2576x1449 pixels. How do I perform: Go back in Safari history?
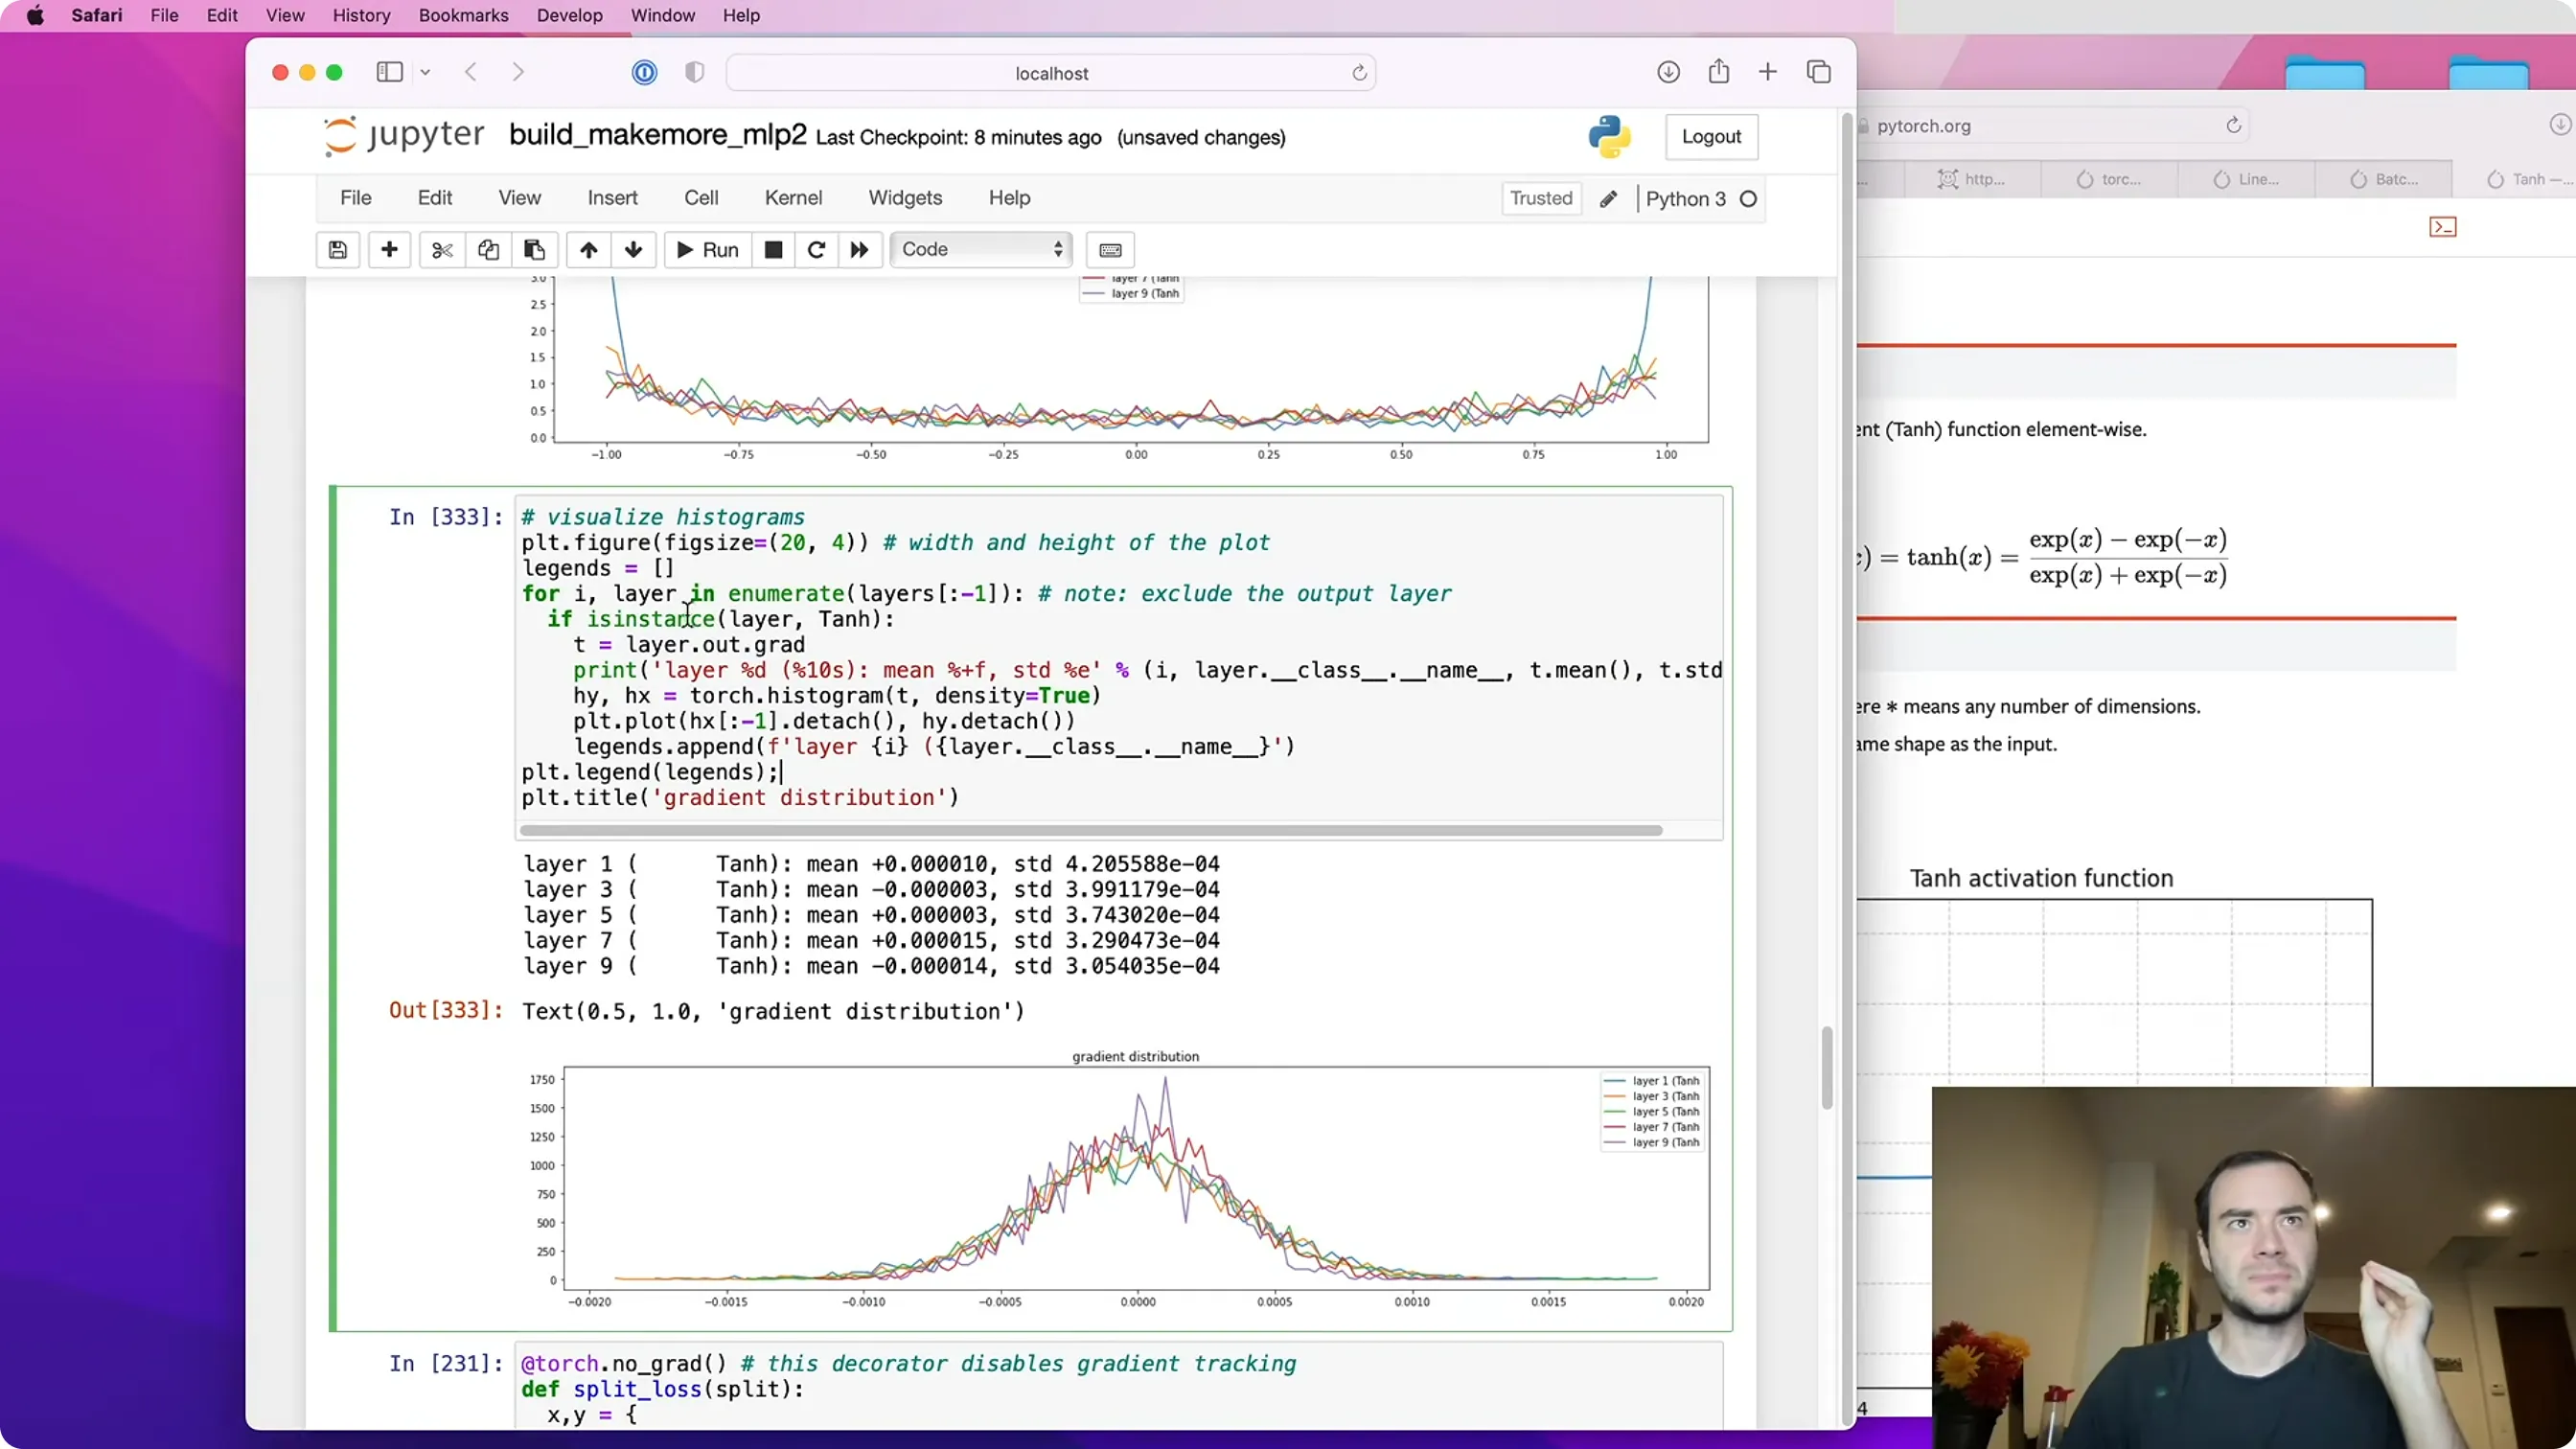click(471, 72)
